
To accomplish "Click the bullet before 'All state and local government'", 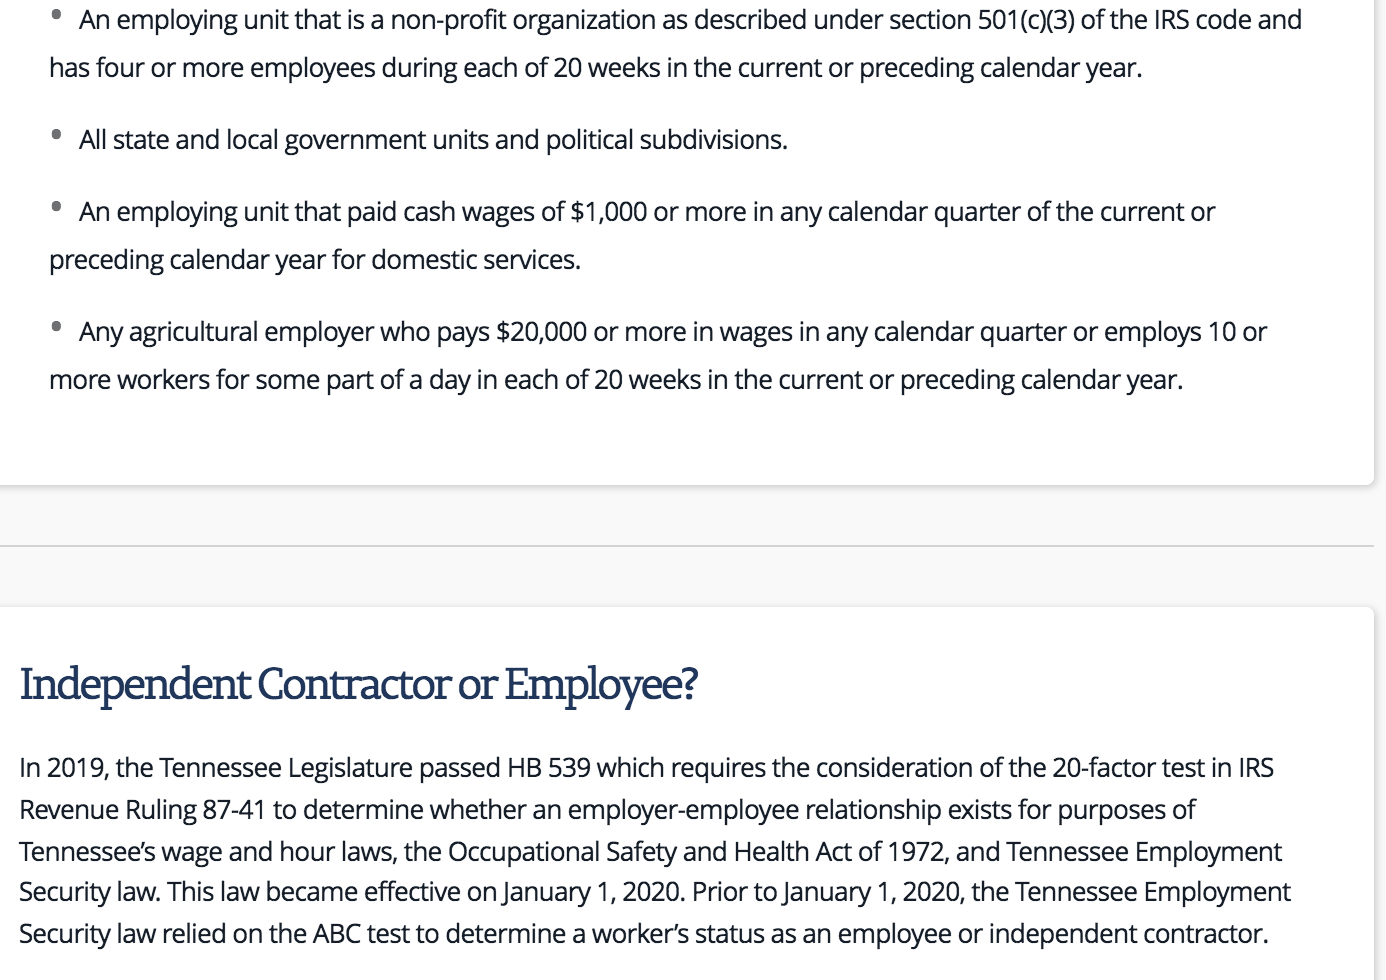I will tap(57, 135).
